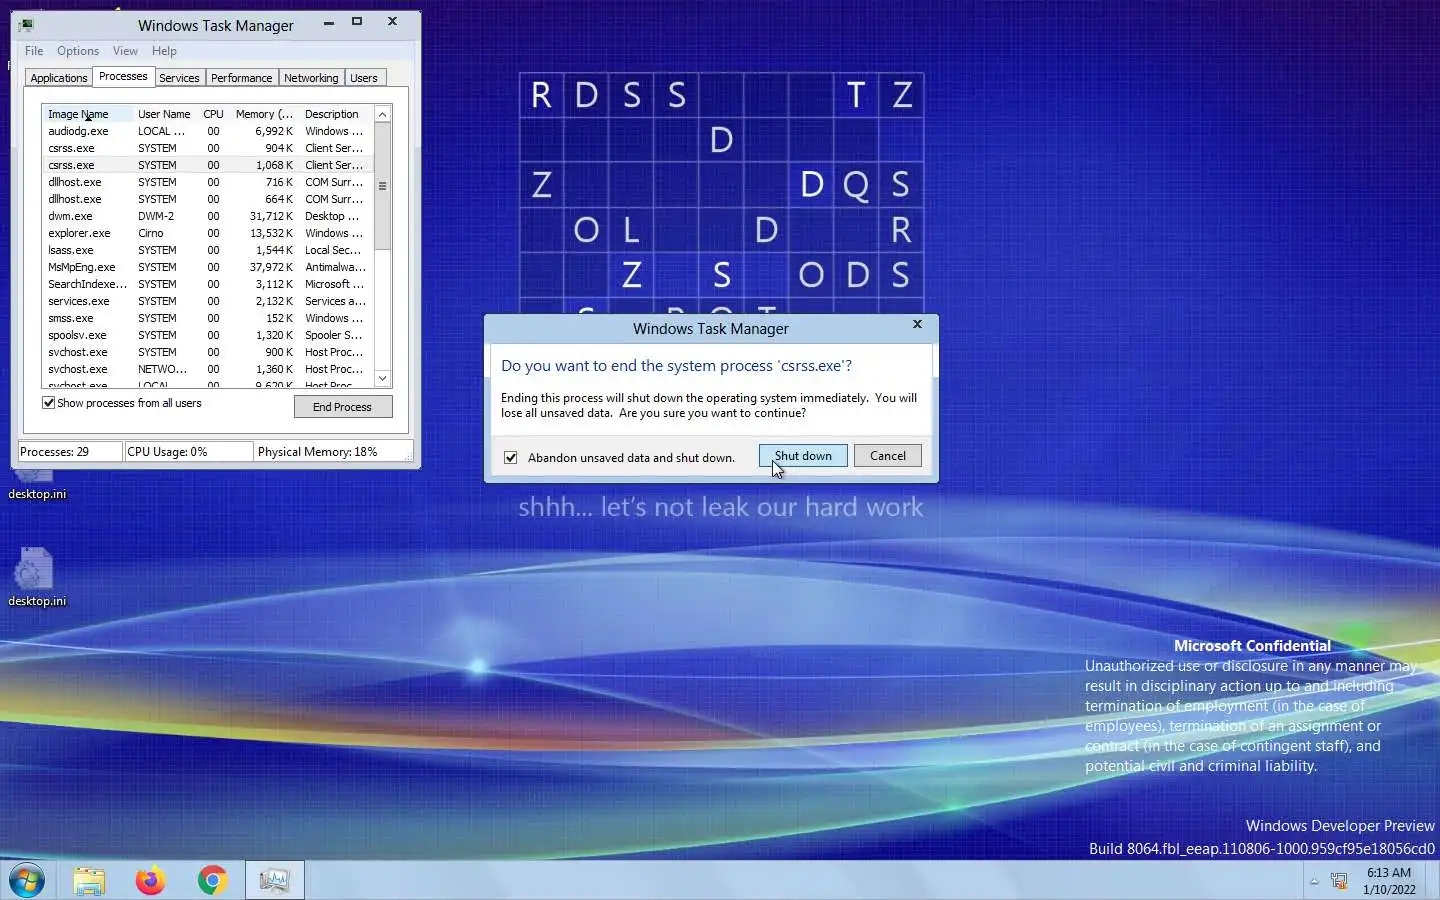1440x900 pixels.
Task: Open the View menu in Task Manager
Action: pos(125,51)
